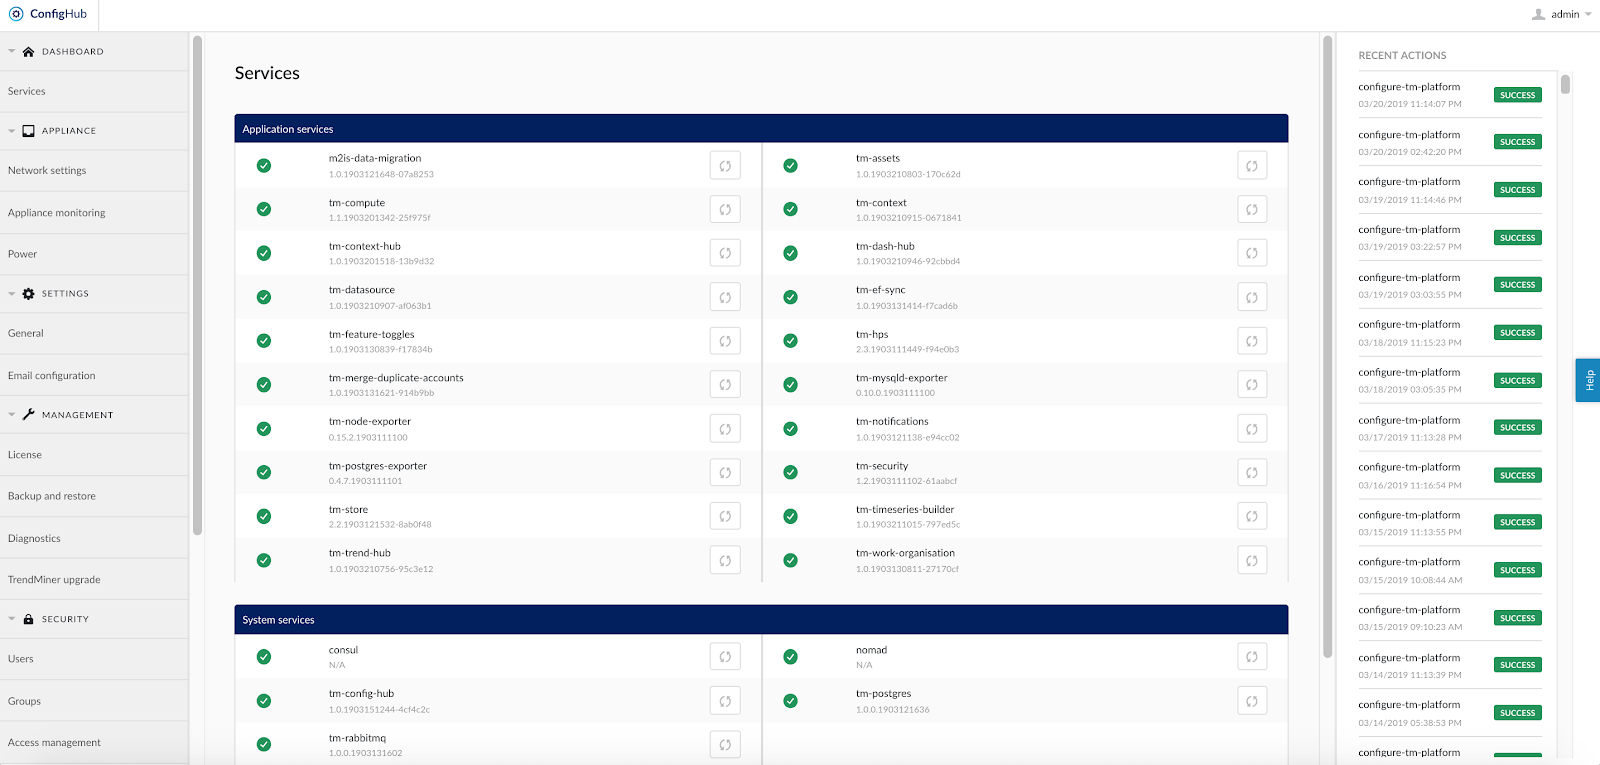Click the ConfigHub logo icon

(16, 14)
